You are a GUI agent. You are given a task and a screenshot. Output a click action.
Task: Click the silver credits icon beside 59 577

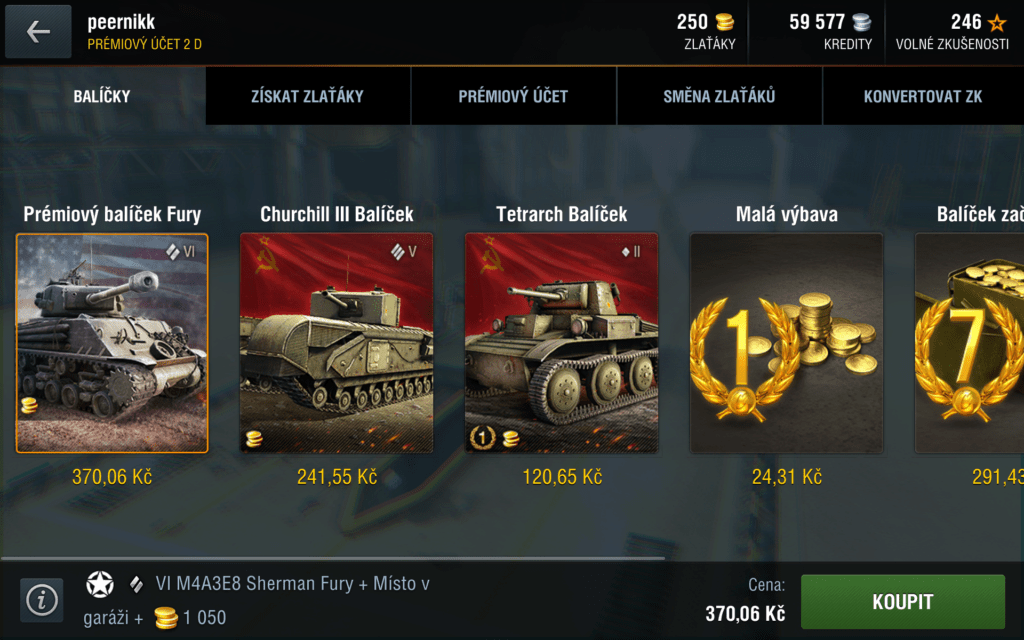pyautogui.click(x=862, y=22)
